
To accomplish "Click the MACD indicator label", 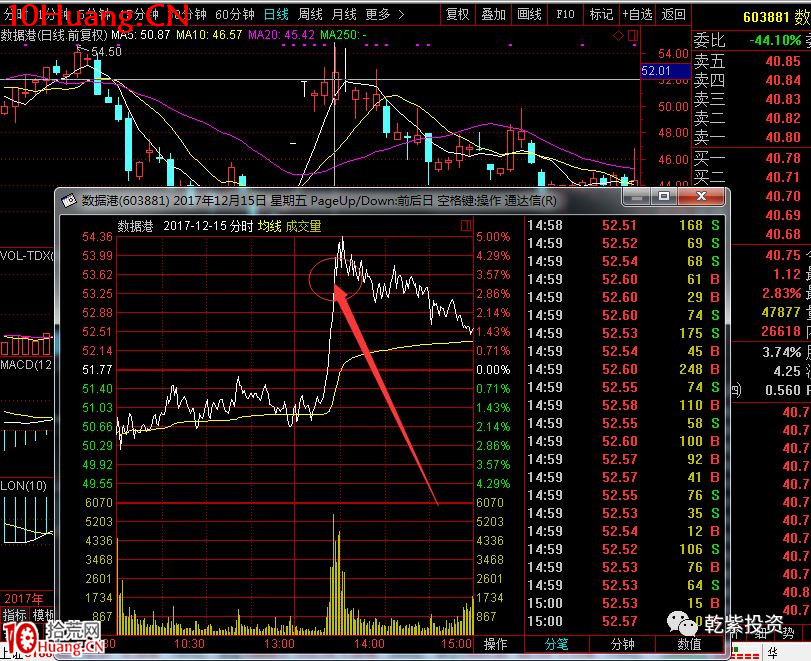I will coord(26,365).
